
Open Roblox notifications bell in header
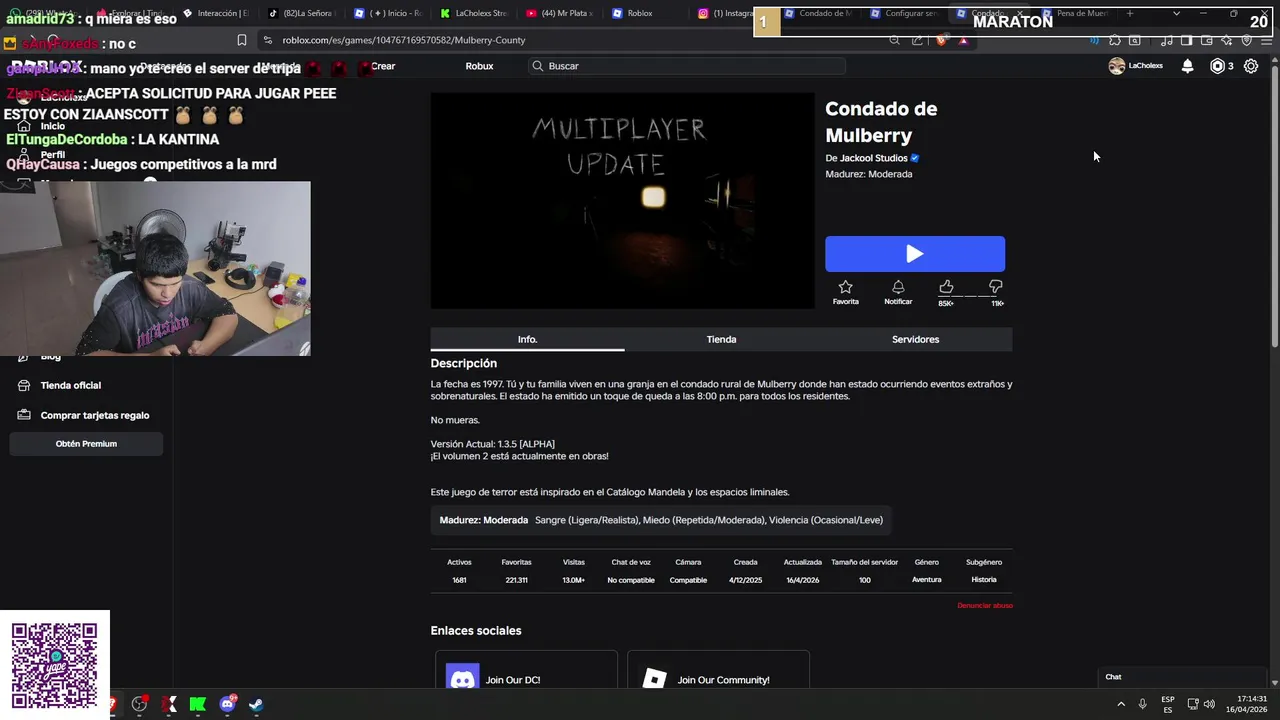(1187, 66)
